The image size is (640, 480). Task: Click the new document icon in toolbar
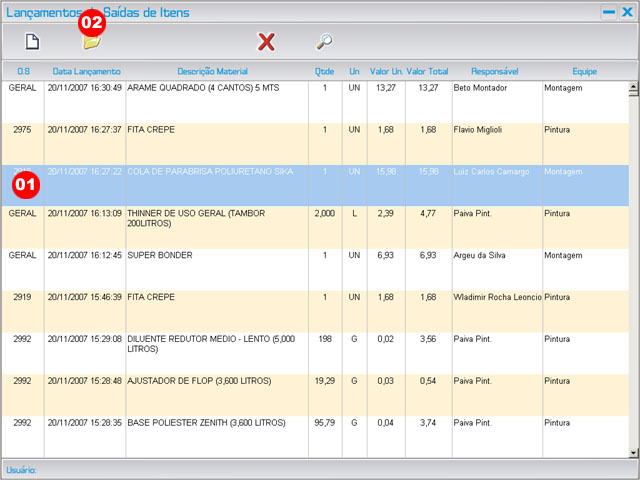click(32, 42)
